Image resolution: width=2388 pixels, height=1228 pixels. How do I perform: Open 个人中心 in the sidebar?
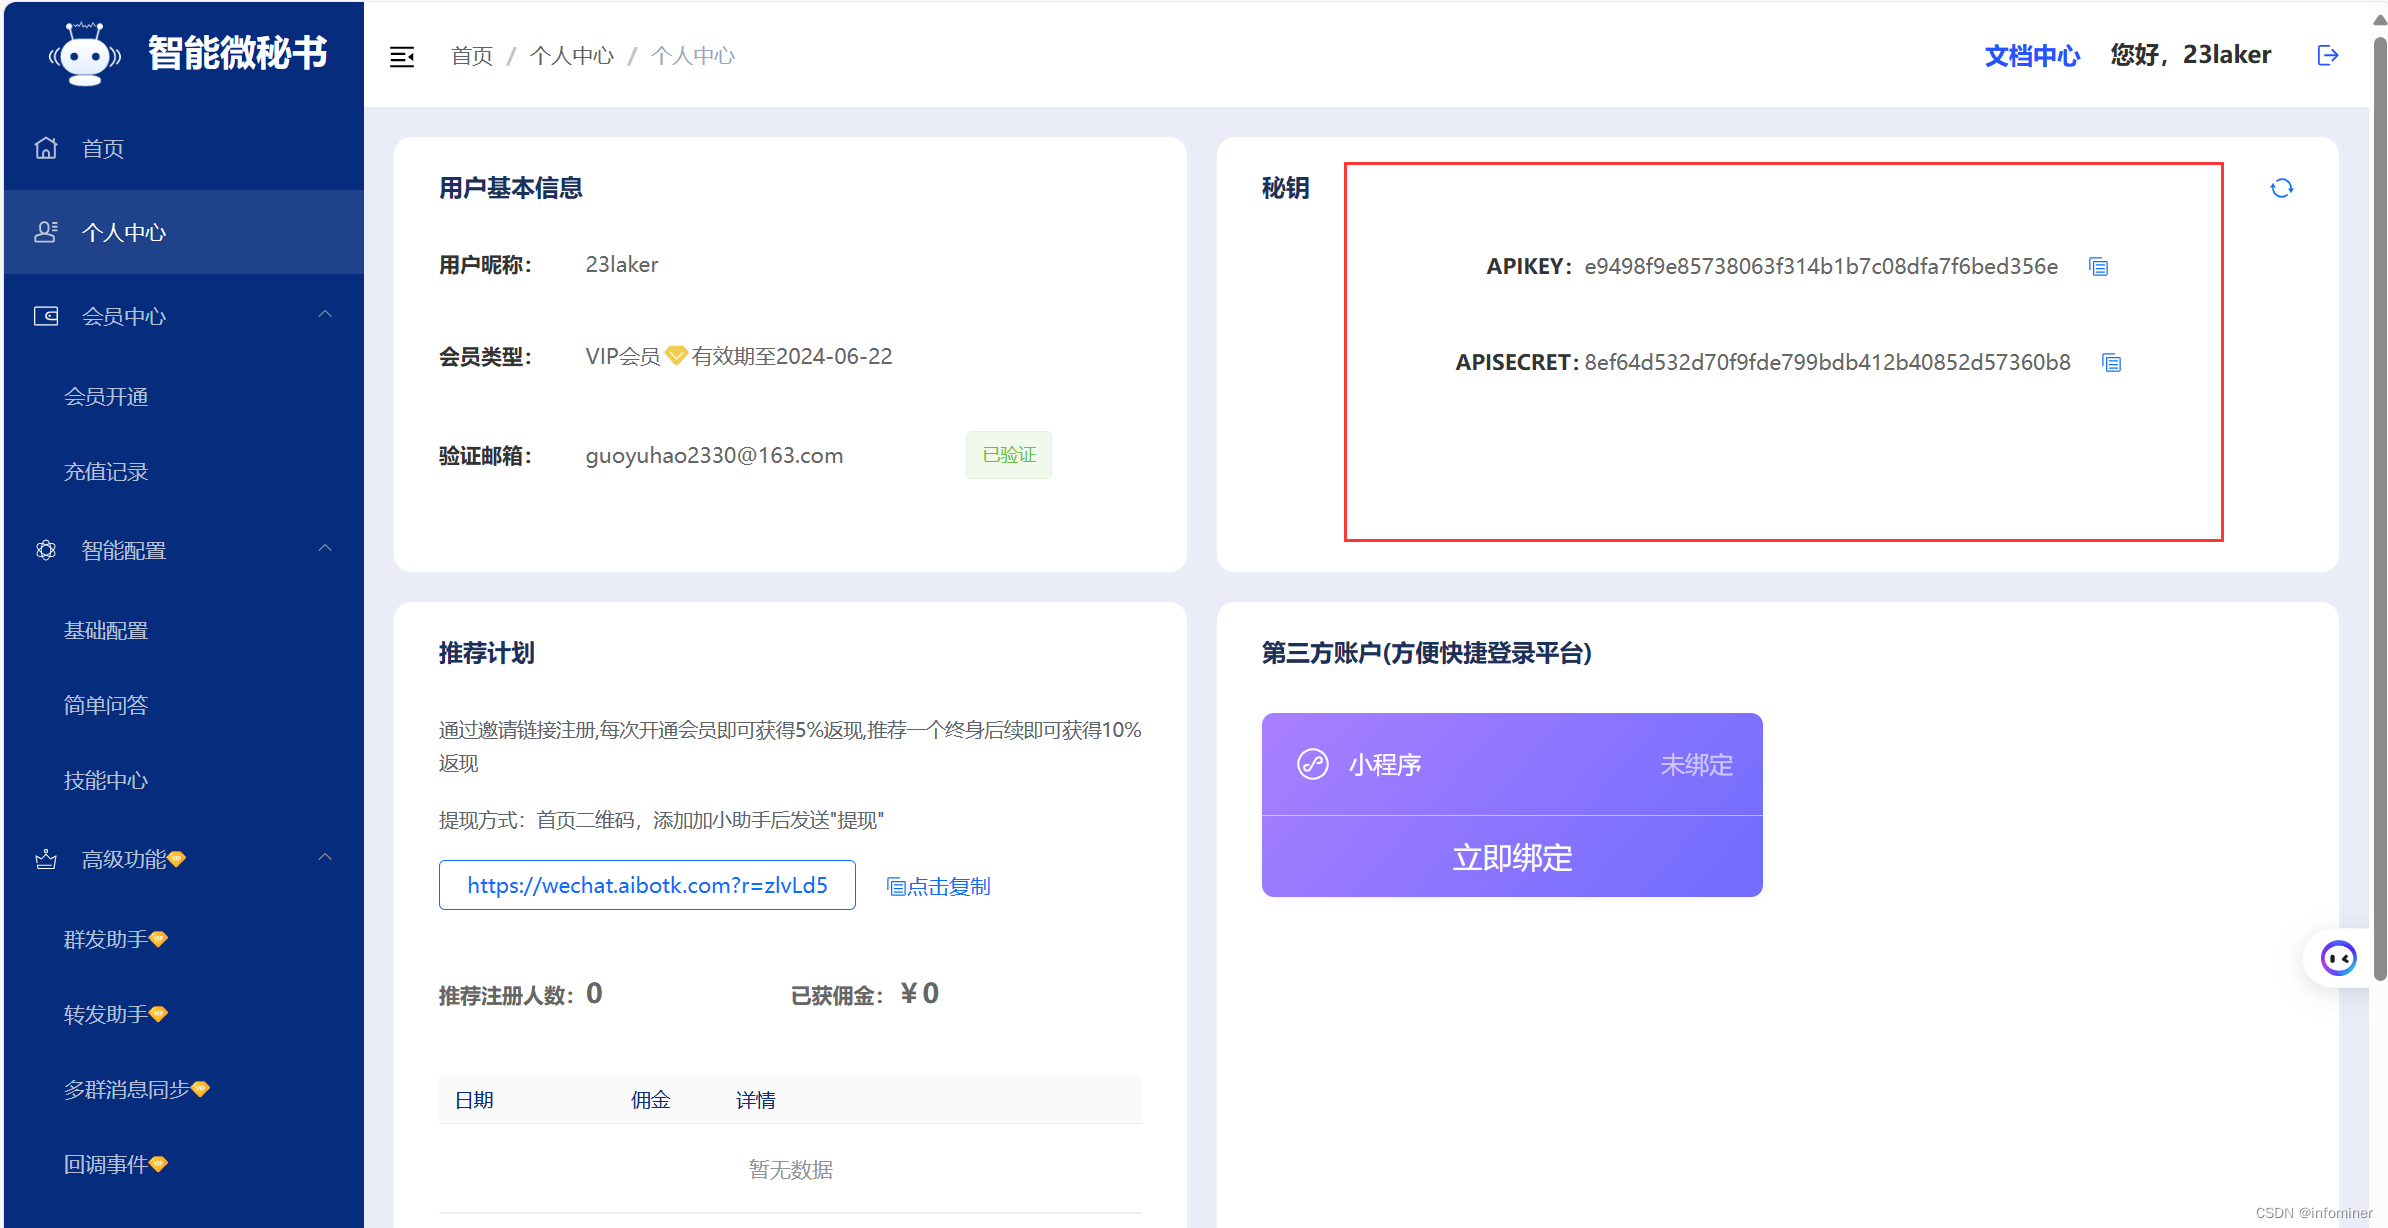(x=124, y=232)
